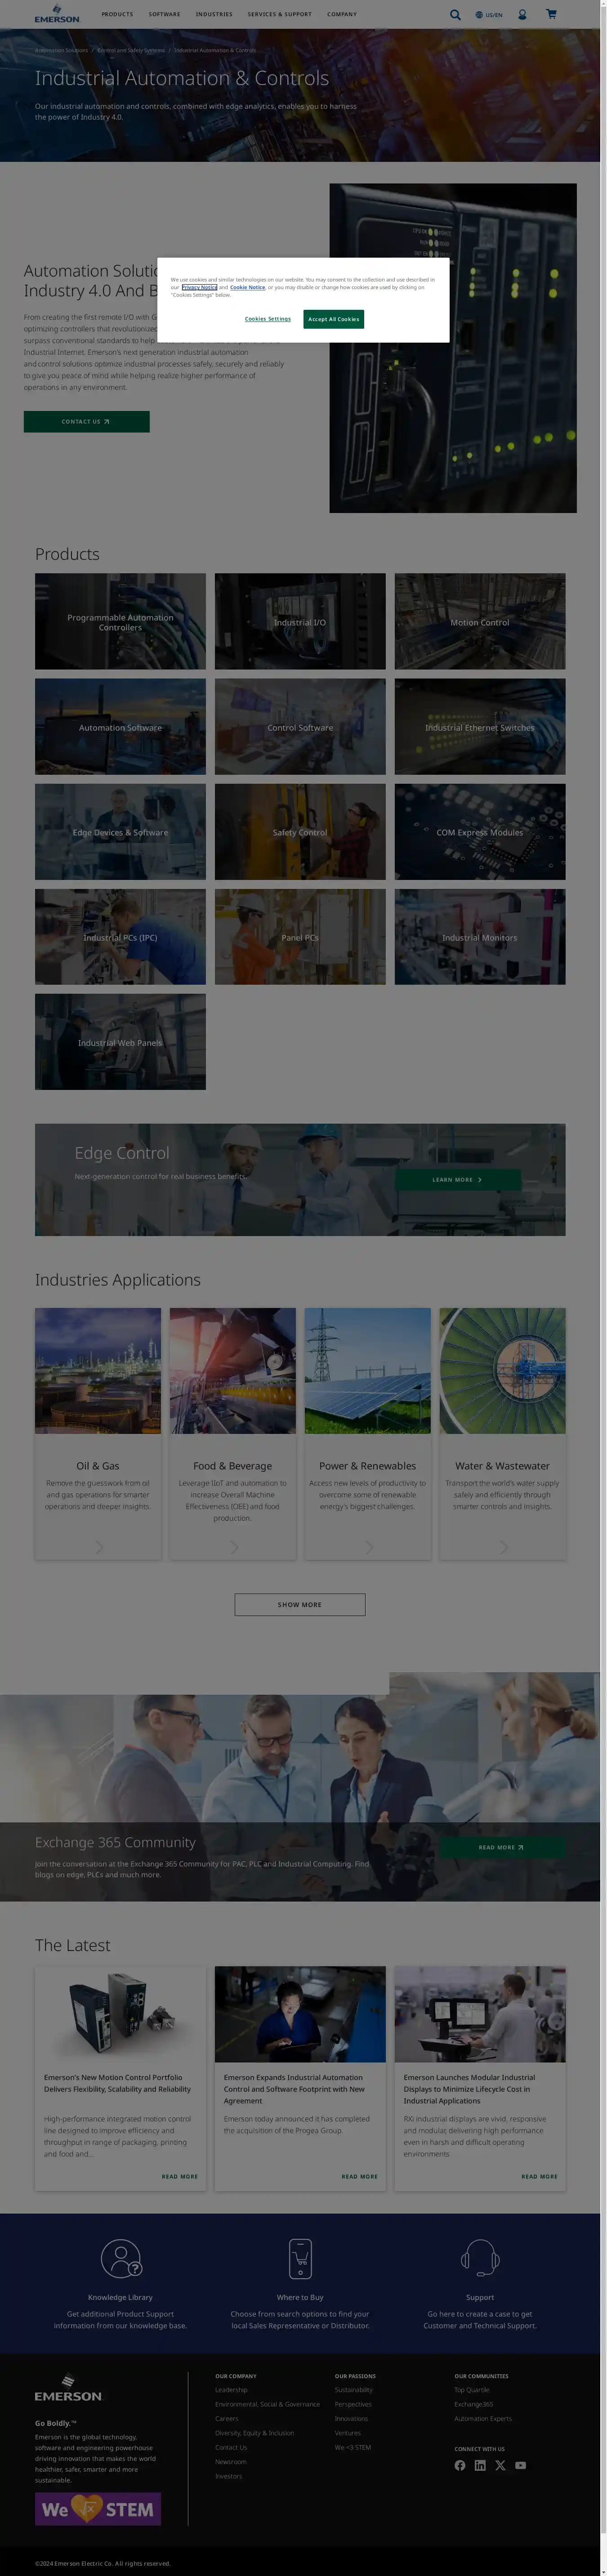Open the US/EN language selector
The image size is (607, 2576).
[x=489, y=15]
